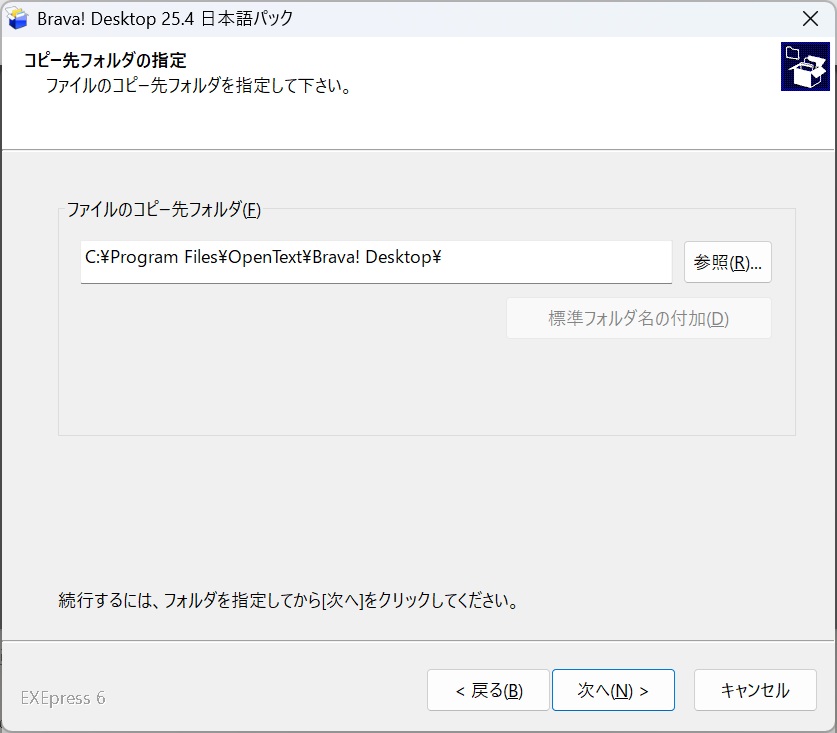Screen dimensions: 837x733
Task: Click the Brava! installer icon in title bar
Action: (x=17, y=18)
